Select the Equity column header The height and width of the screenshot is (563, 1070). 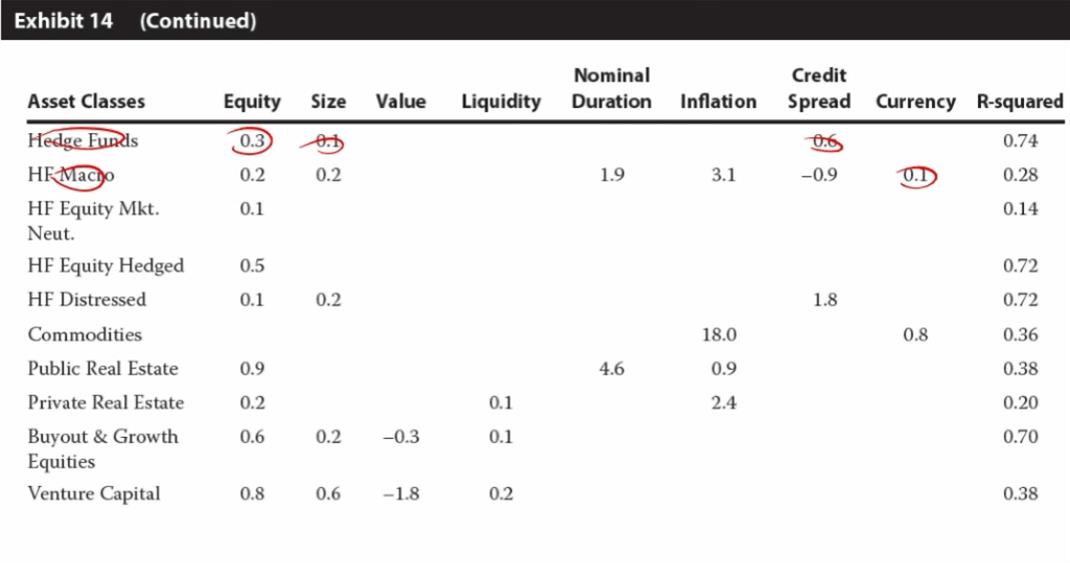point(252,101)
